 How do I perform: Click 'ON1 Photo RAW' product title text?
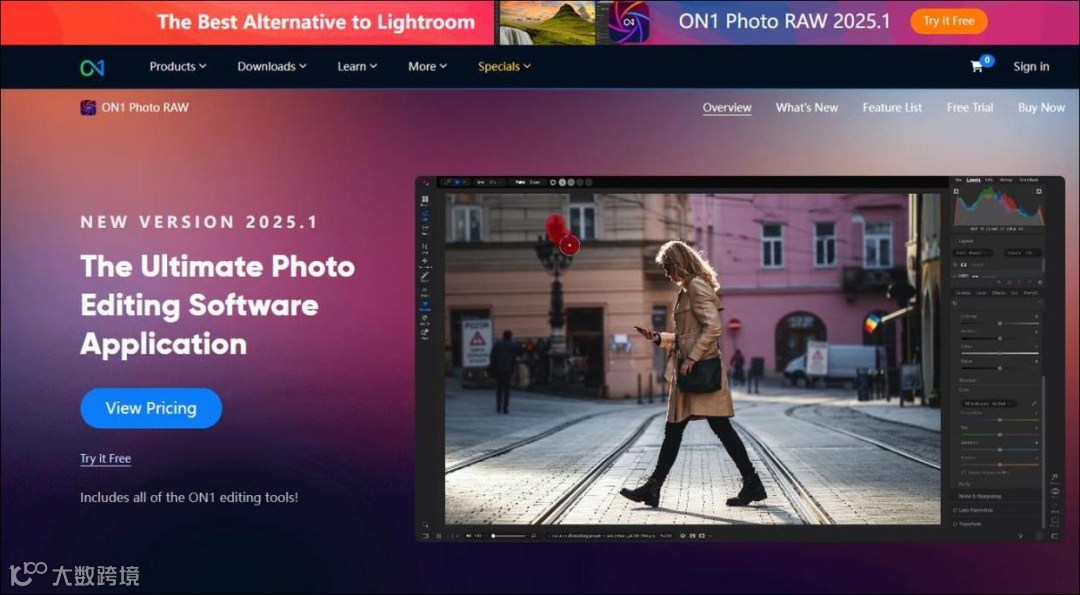pyautogui.click(x=145, y=107)
